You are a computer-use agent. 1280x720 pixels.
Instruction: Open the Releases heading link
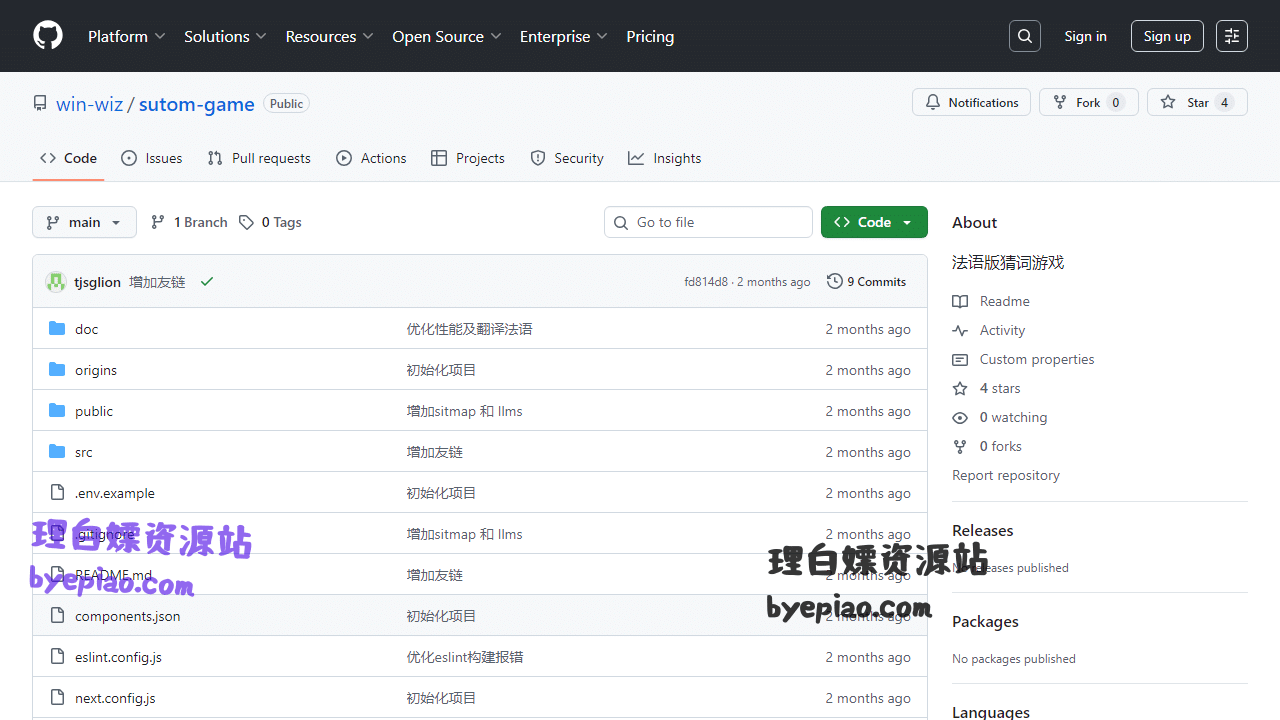click(982, 530)
